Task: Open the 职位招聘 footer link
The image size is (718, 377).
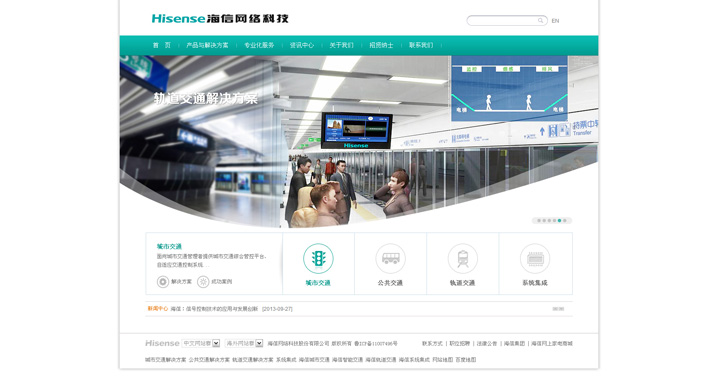Action: [460, 344]
